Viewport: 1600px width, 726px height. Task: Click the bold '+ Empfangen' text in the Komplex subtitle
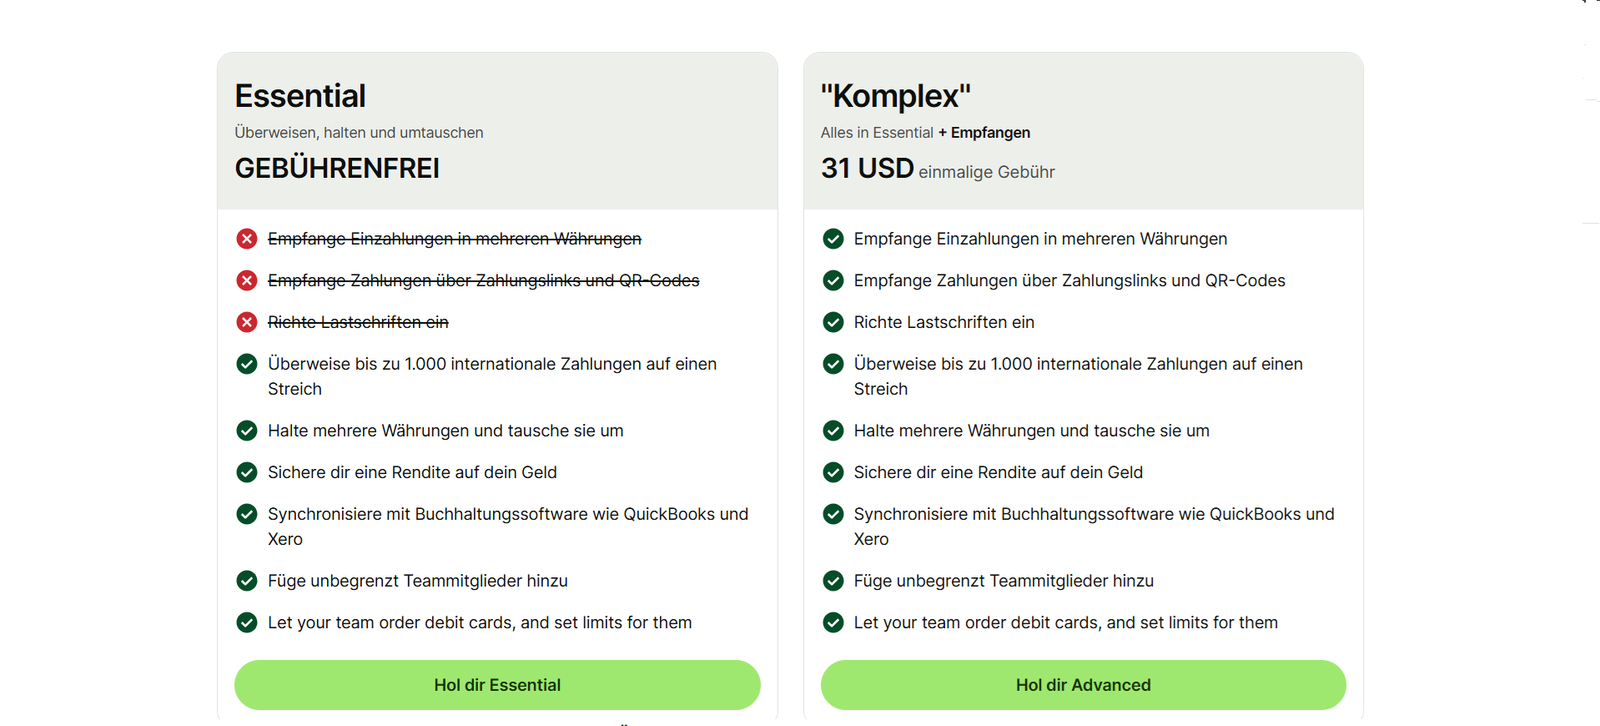click(x=984, y=133)
